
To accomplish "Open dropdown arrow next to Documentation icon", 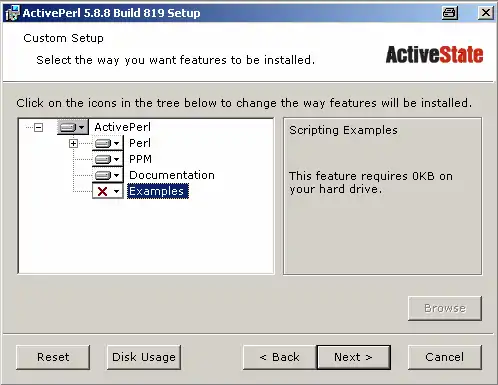I will pos(116,175).
